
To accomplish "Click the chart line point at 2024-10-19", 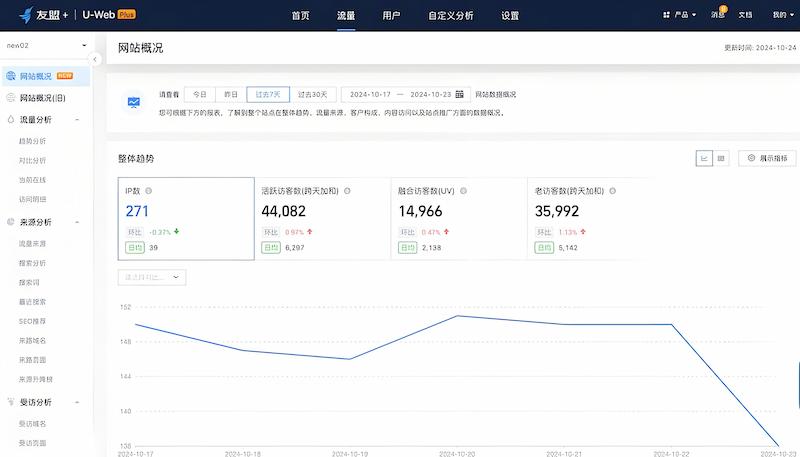I will (x=350, y=359).
